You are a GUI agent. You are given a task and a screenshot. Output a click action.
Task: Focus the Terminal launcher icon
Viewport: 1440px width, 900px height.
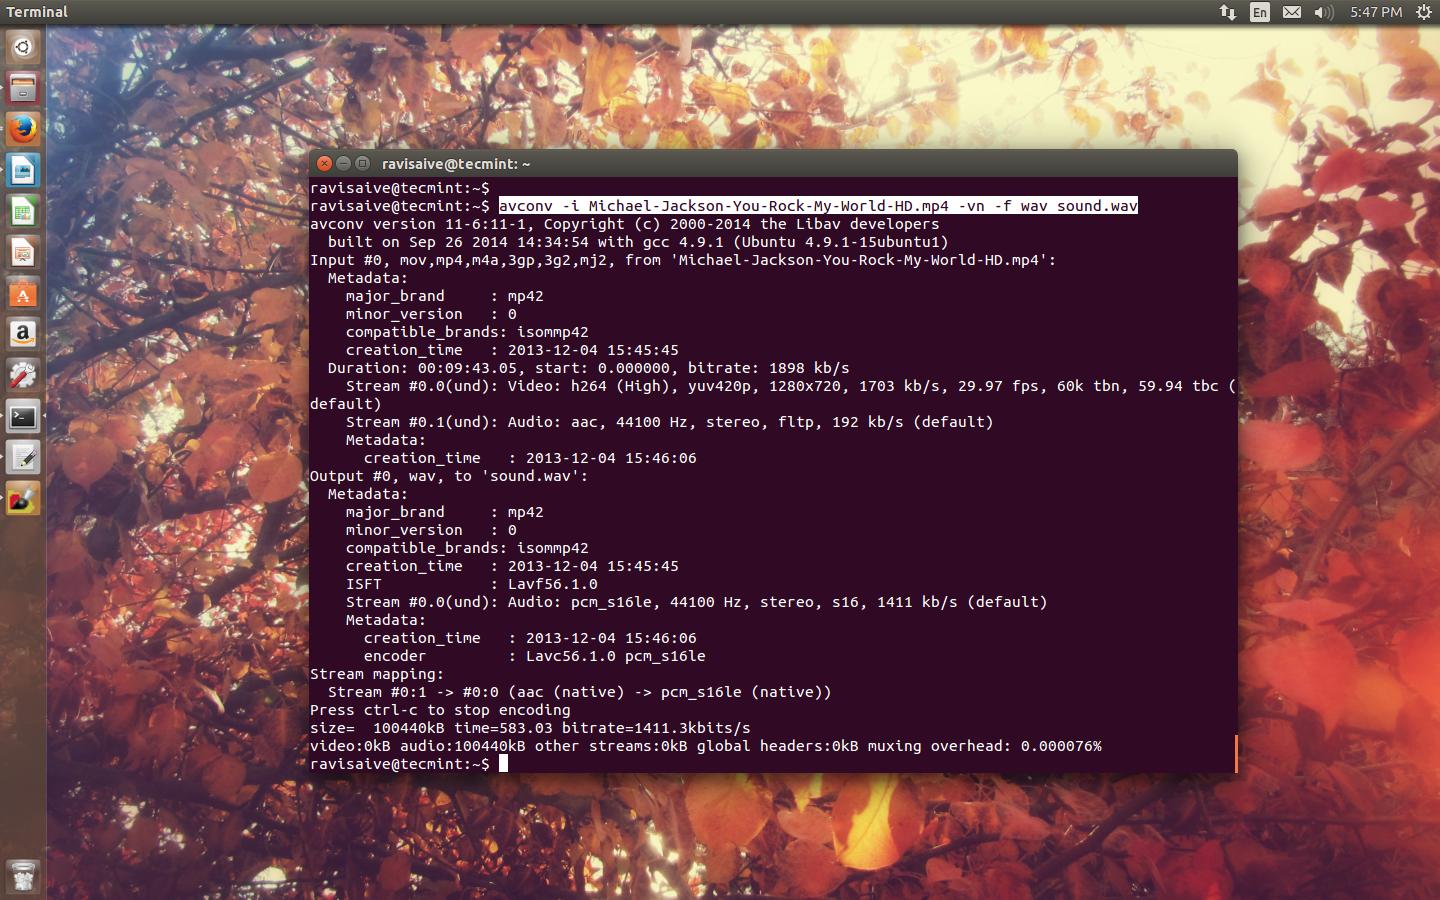click(23, 416)
